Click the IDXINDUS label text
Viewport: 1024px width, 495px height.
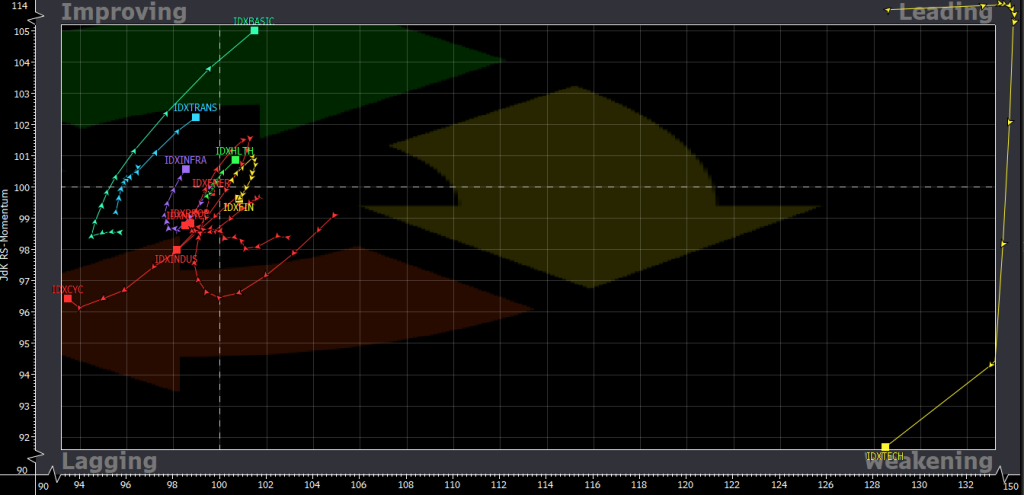[176, 259]
